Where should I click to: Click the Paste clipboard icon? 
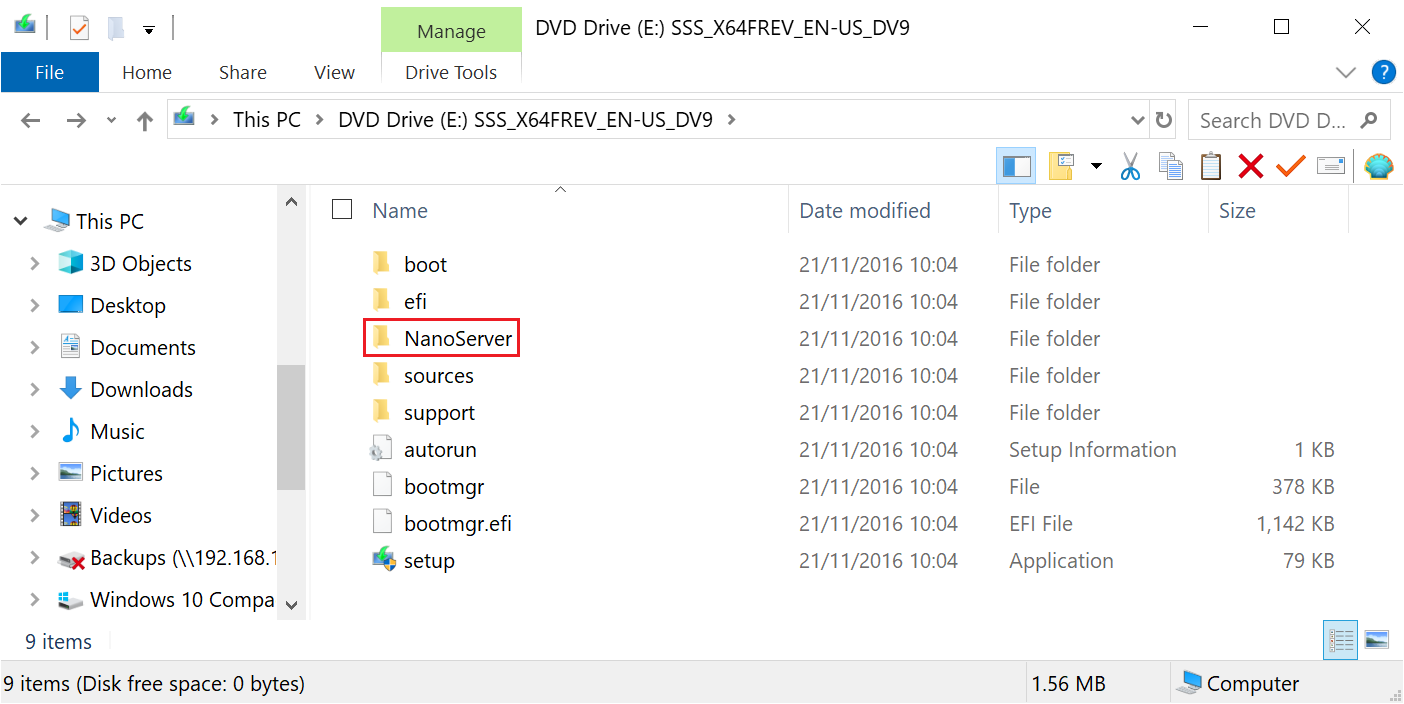click(1210, 166)
